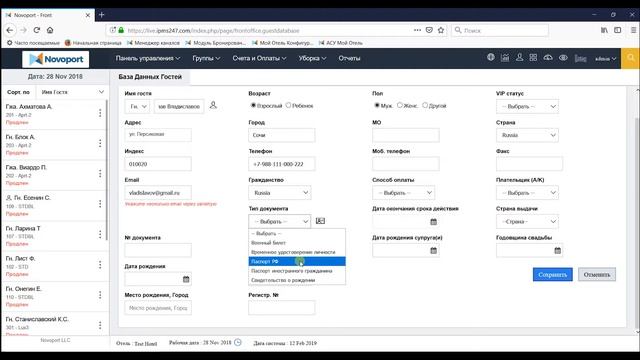
Task: Open the VIP статус dropdown
Action: [527, 107]
